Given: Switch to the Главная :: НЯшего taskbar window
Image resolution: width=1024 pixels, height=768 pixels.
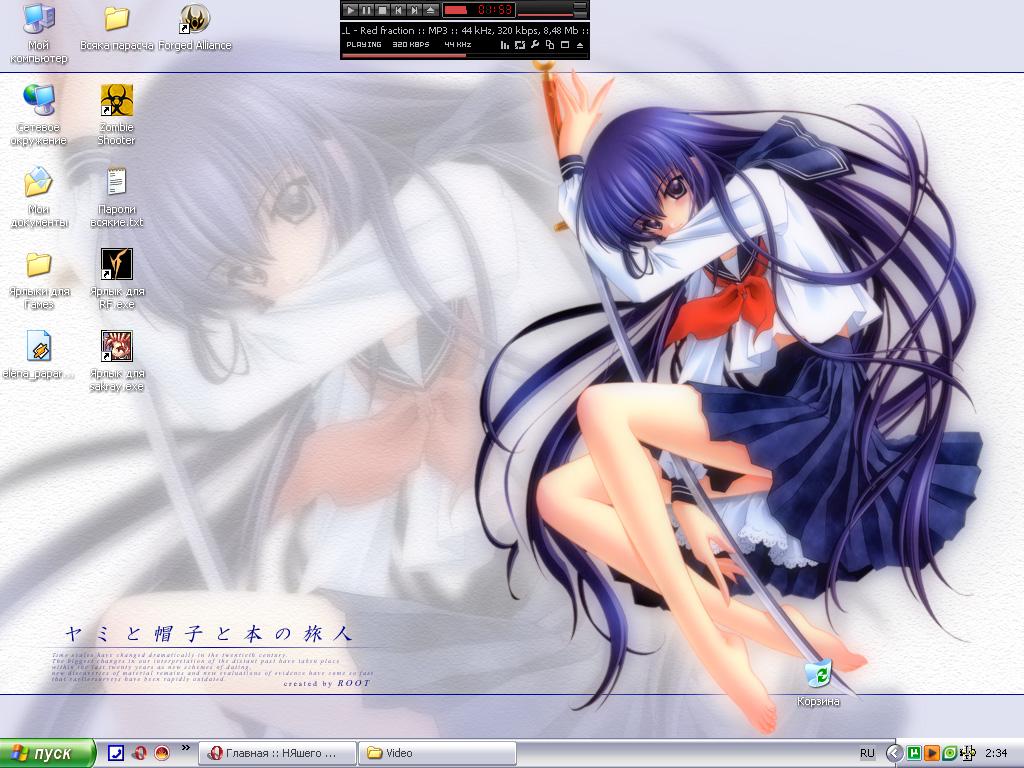Looking at the screenshot, I should point(278,754).
